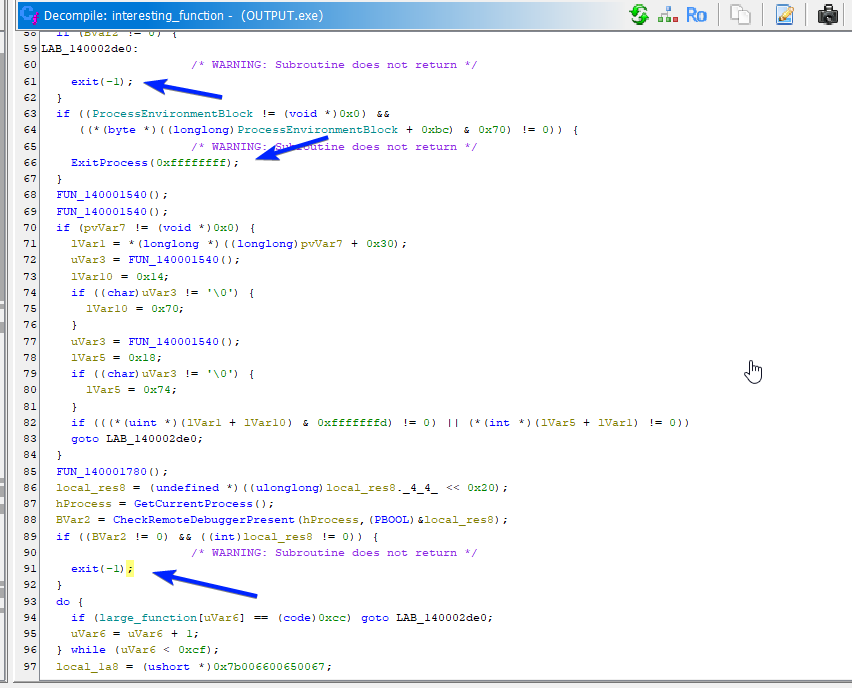Viewport: 852px width, 690px height.
Task: Click the copy toolbar icon
Action: tap(740, 15)
